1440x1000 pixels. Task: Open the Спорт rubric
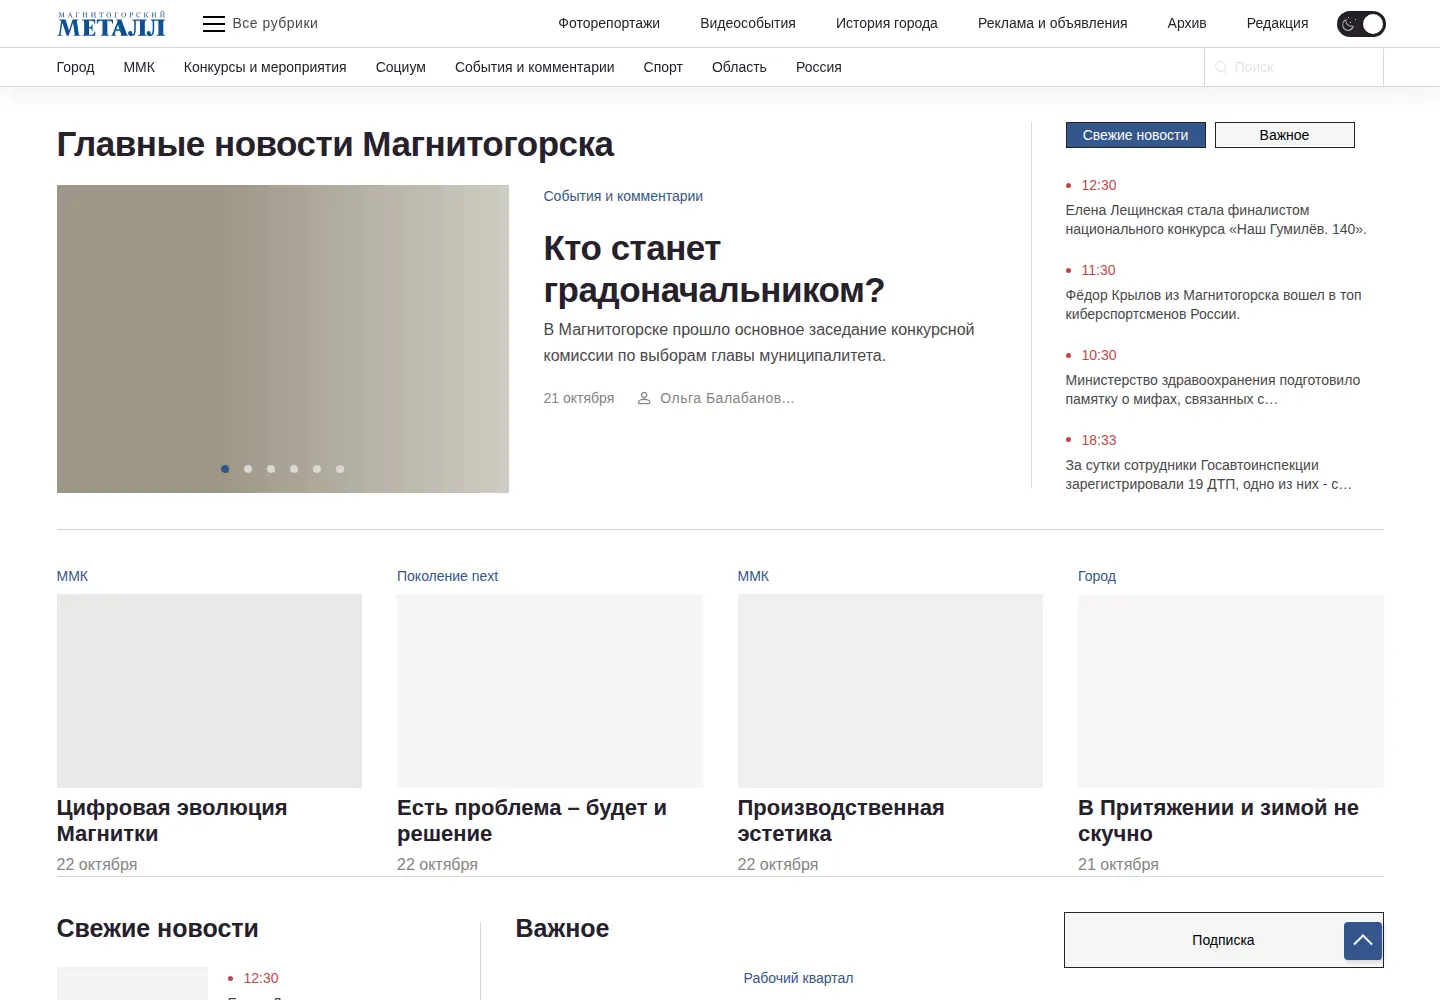coord(663,67)
